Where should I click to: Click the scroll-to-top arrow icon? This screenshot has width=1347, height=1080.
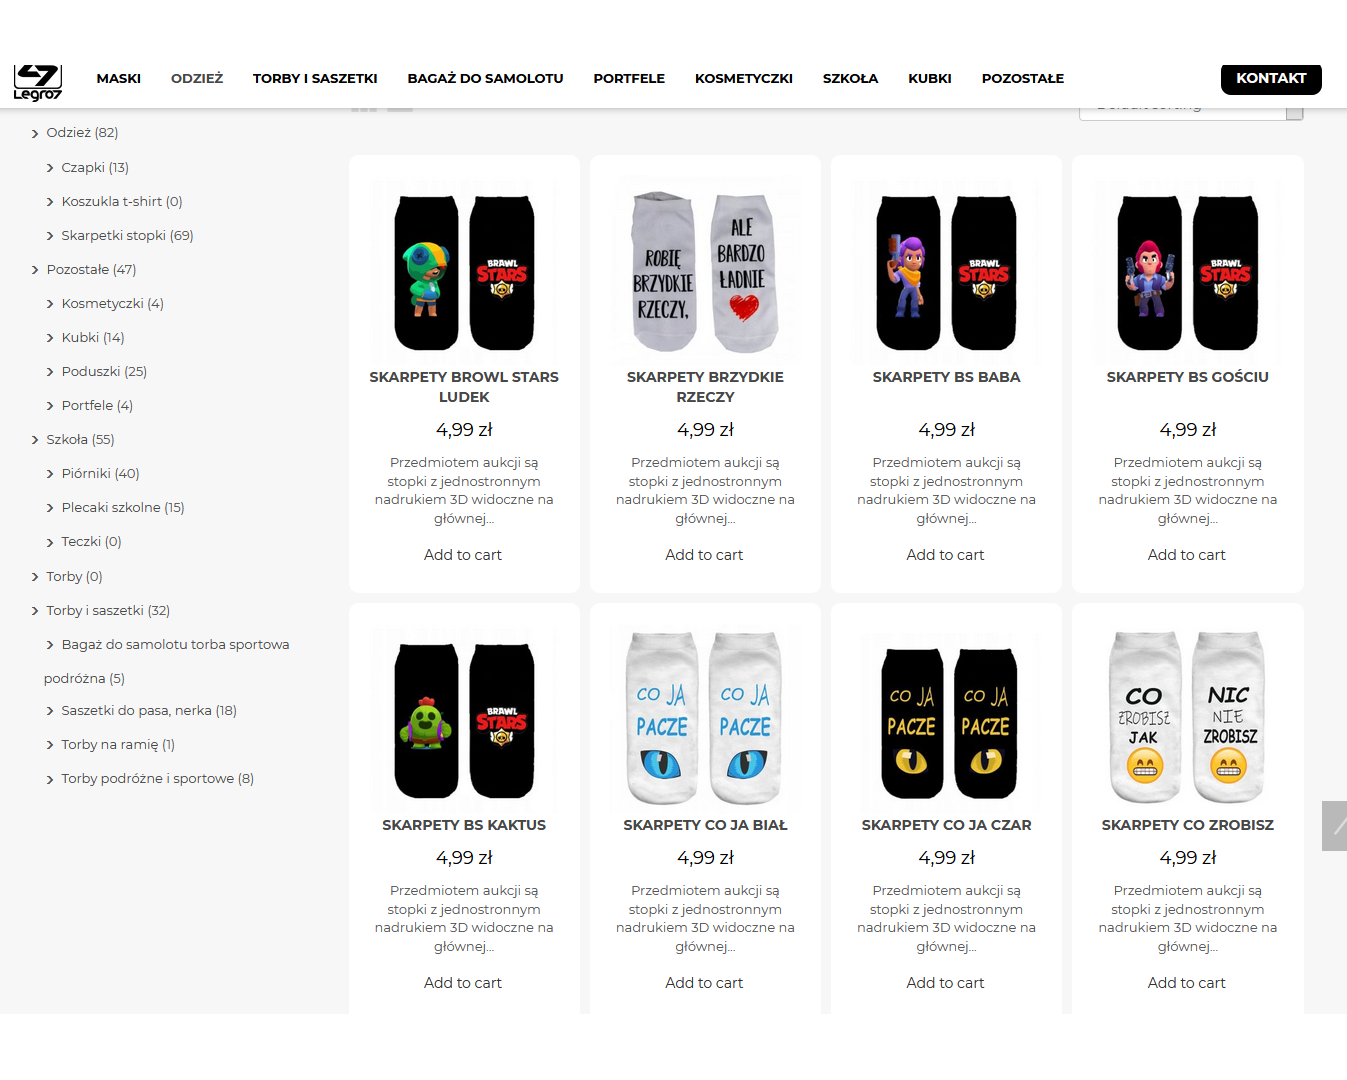(1334, 826)
